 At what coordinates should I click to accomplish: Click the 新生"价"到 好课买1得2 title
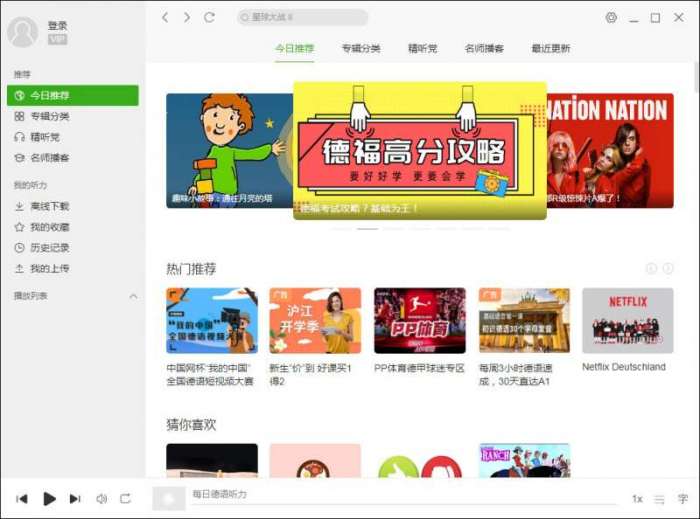(310, 375)
